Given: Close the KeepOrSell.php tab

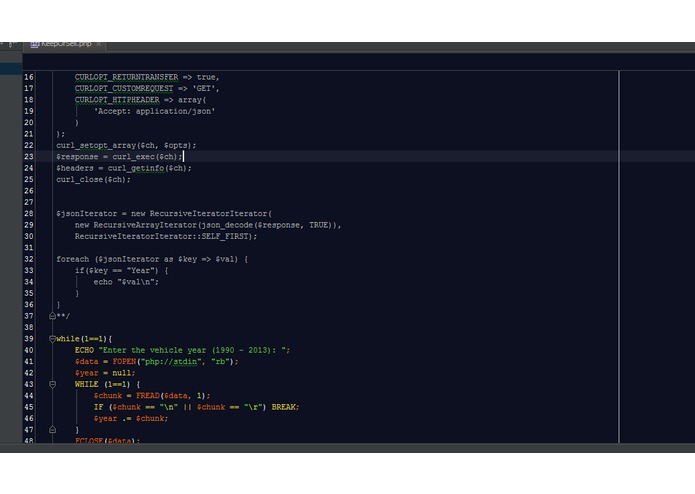Looking at the screenshot, I should [98, 44].
